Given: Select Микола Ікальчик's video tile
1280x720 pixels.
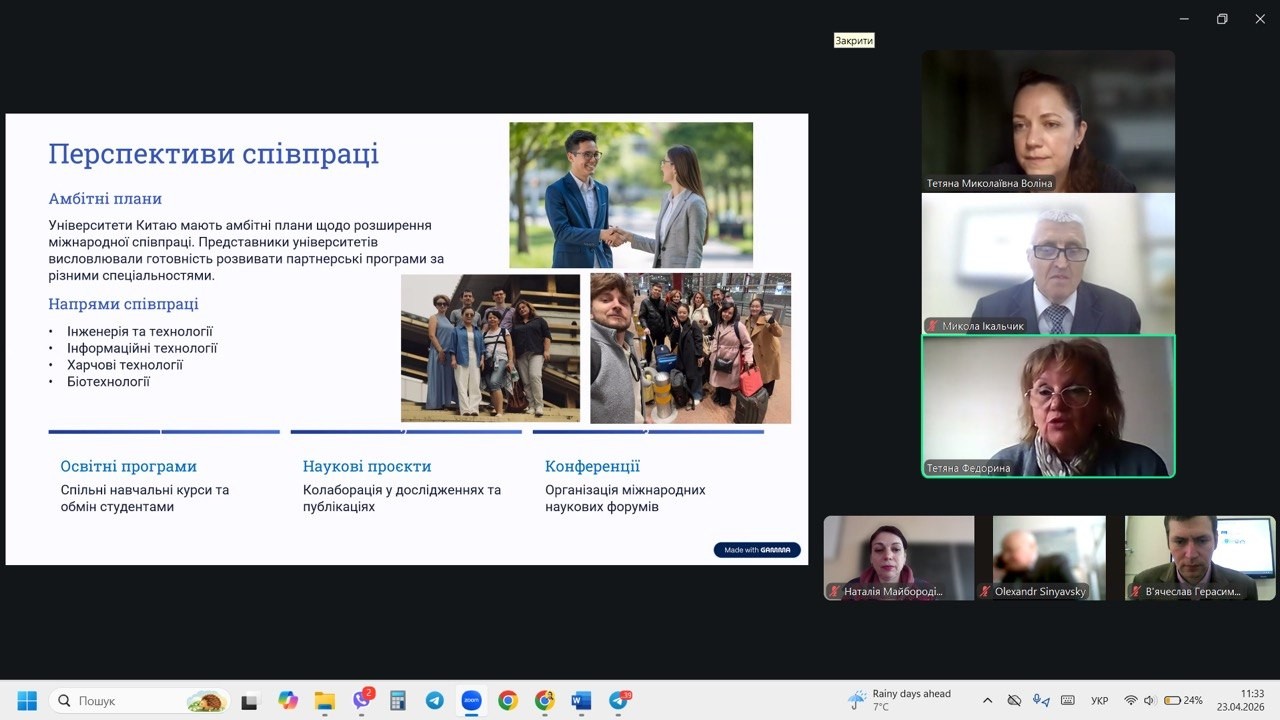Looking at the screenshot, I should coord(1048,263).
